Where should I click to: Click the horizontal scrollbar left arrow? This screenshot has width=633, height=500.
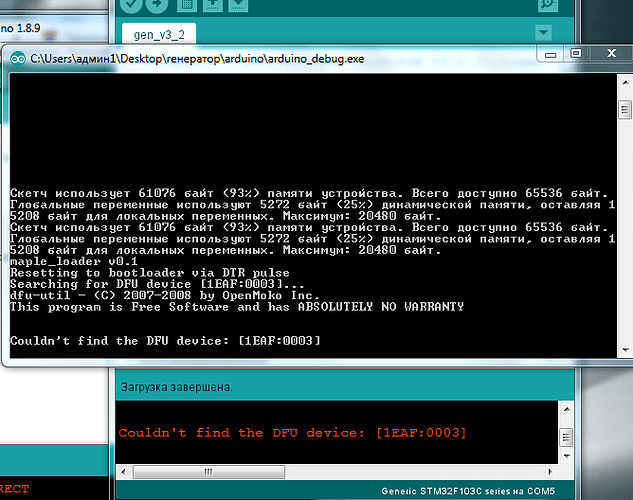[x=124, y=471]
